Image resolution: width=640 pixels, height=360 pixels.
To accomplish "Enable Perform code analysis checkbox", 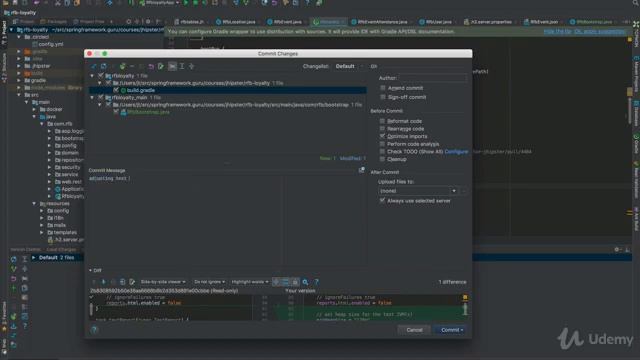I will pyautogui.click(x=382, y=144).
